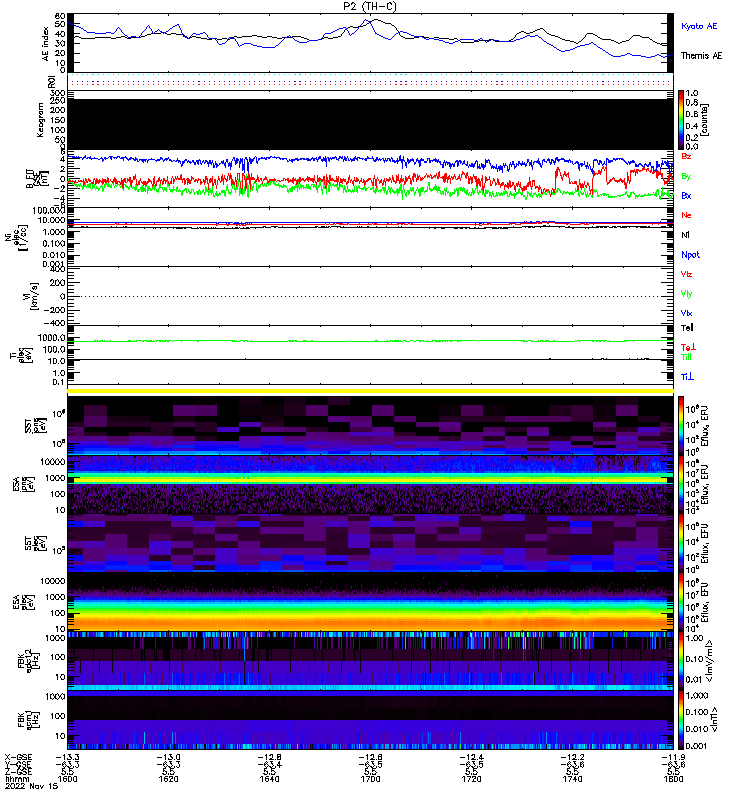750x800 pixels.
Task: Click the Kyoto AE legend label
Action: coord(699,26)
